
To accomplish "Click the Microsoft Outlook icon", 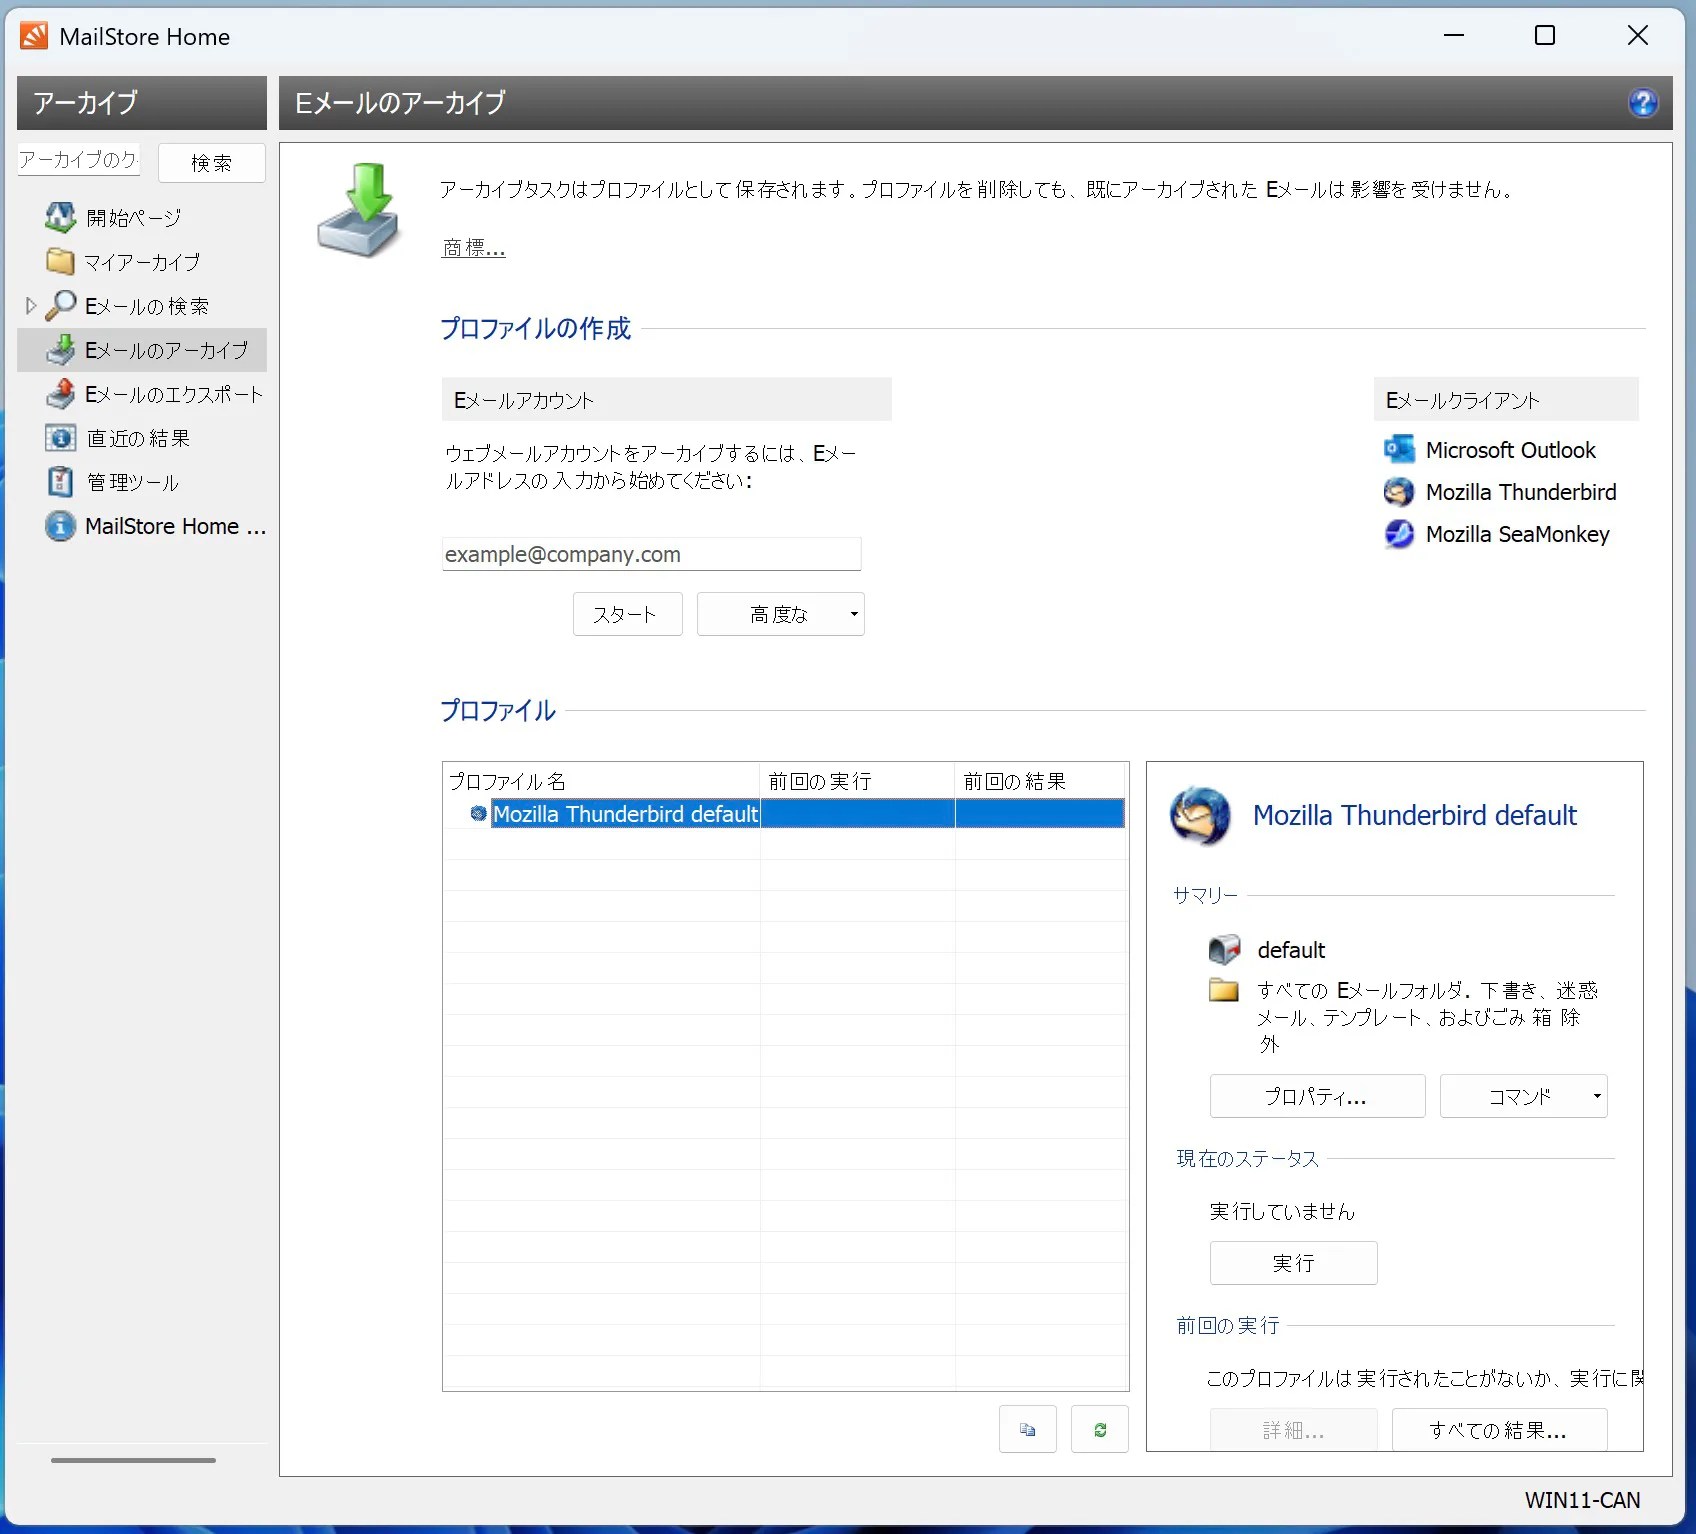I will pos(1399,450).
